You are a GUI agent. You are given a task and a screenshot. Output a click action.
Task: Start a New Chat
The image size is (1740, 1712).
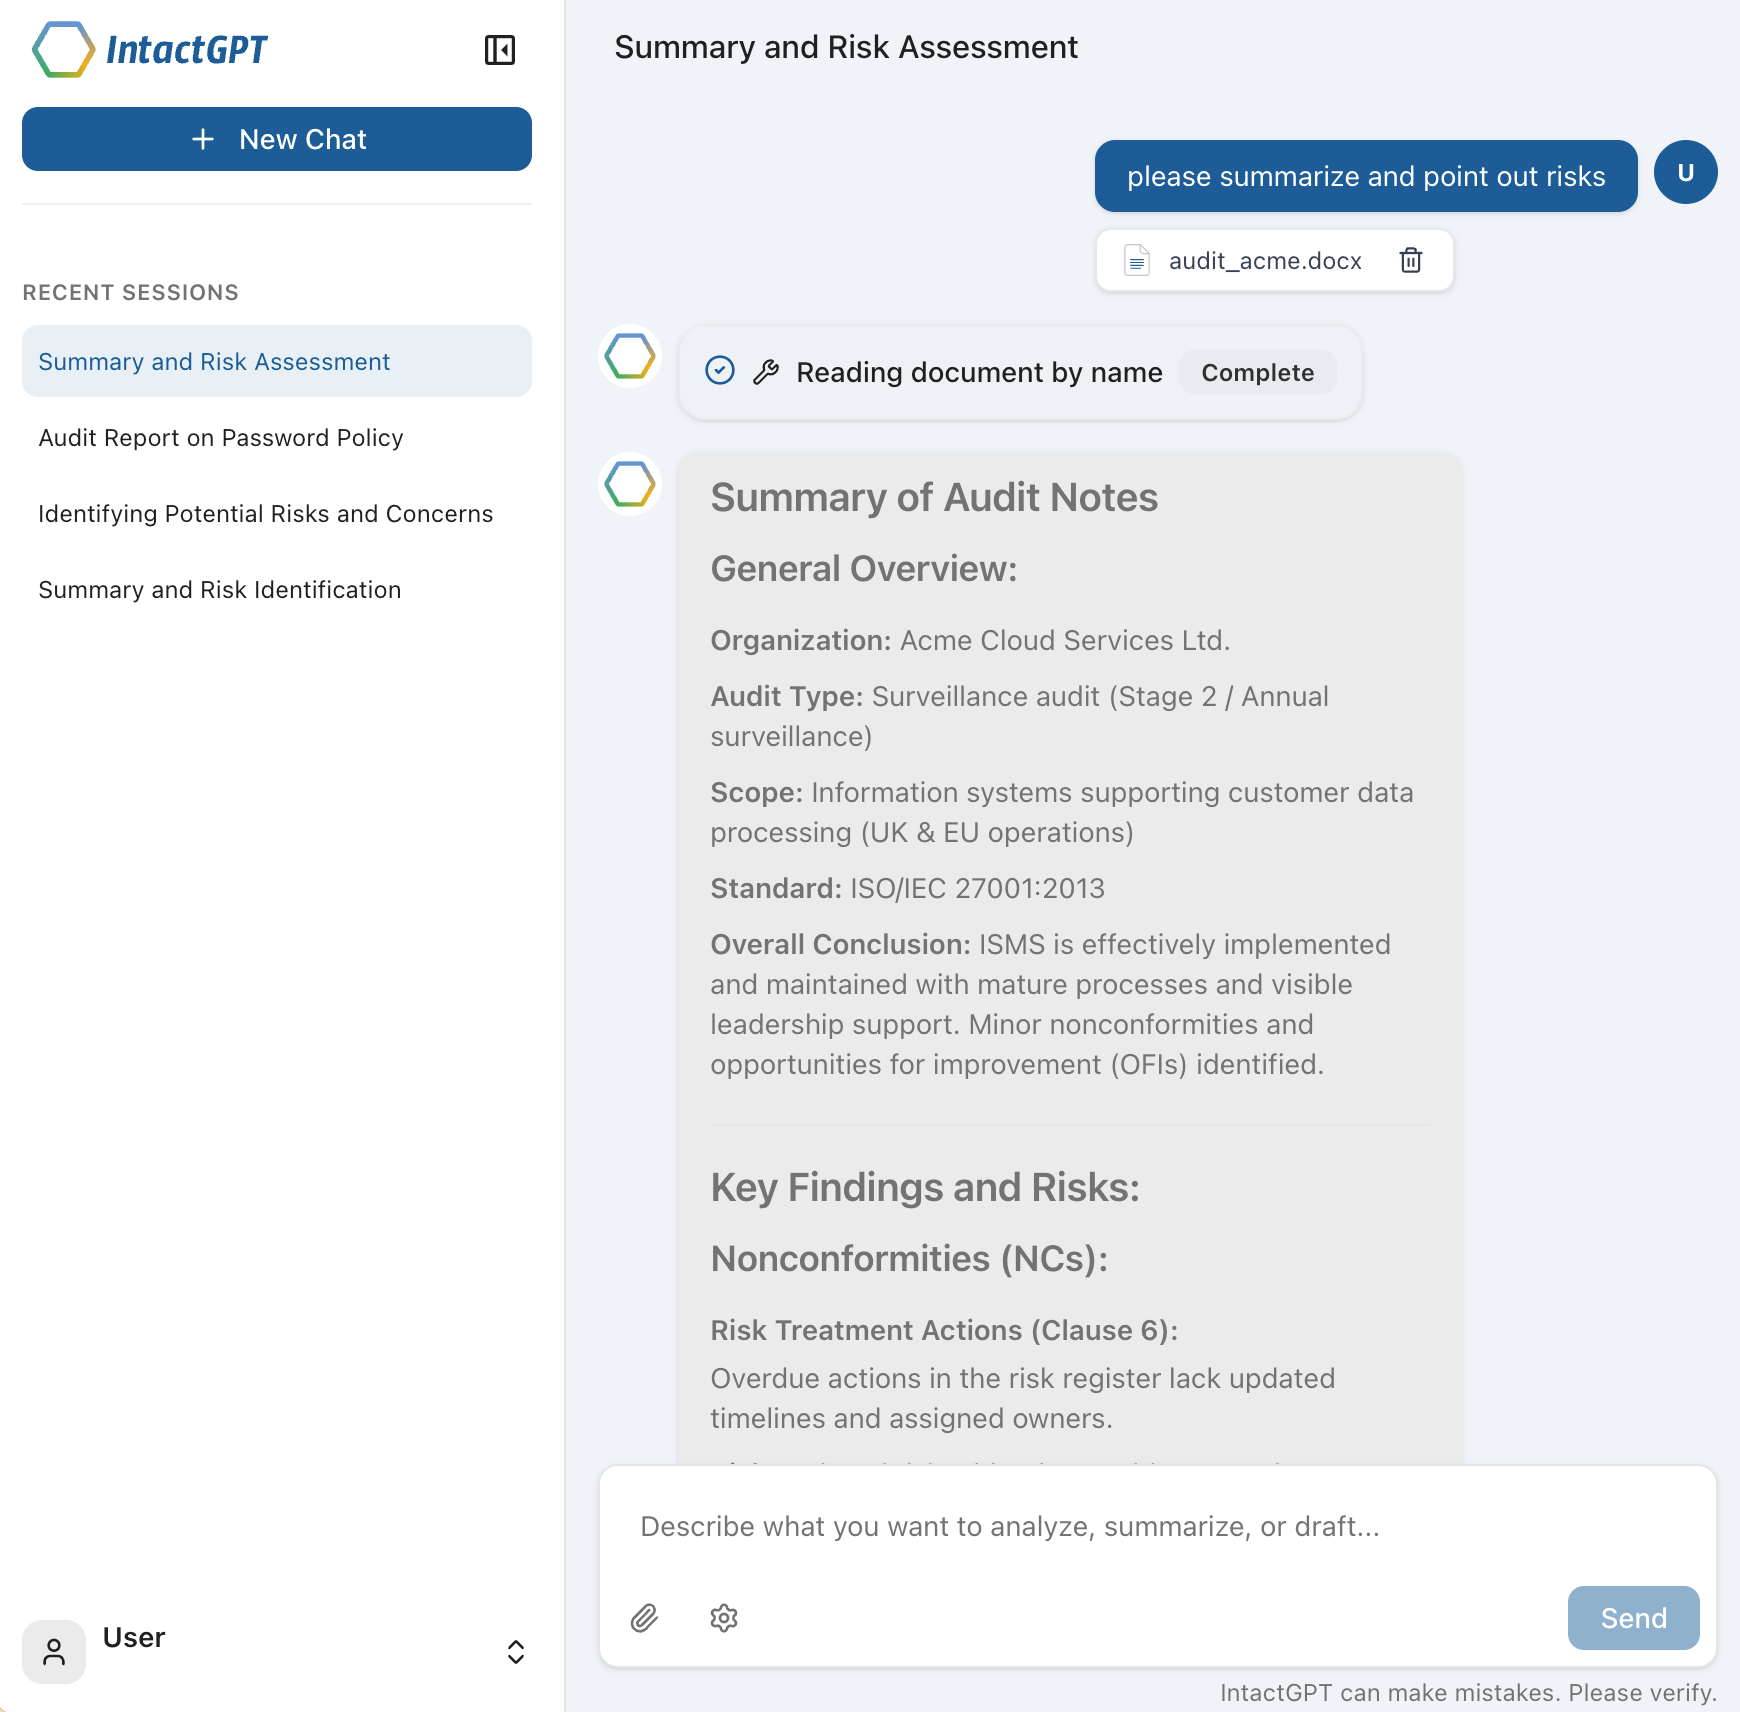coord(276,139)
